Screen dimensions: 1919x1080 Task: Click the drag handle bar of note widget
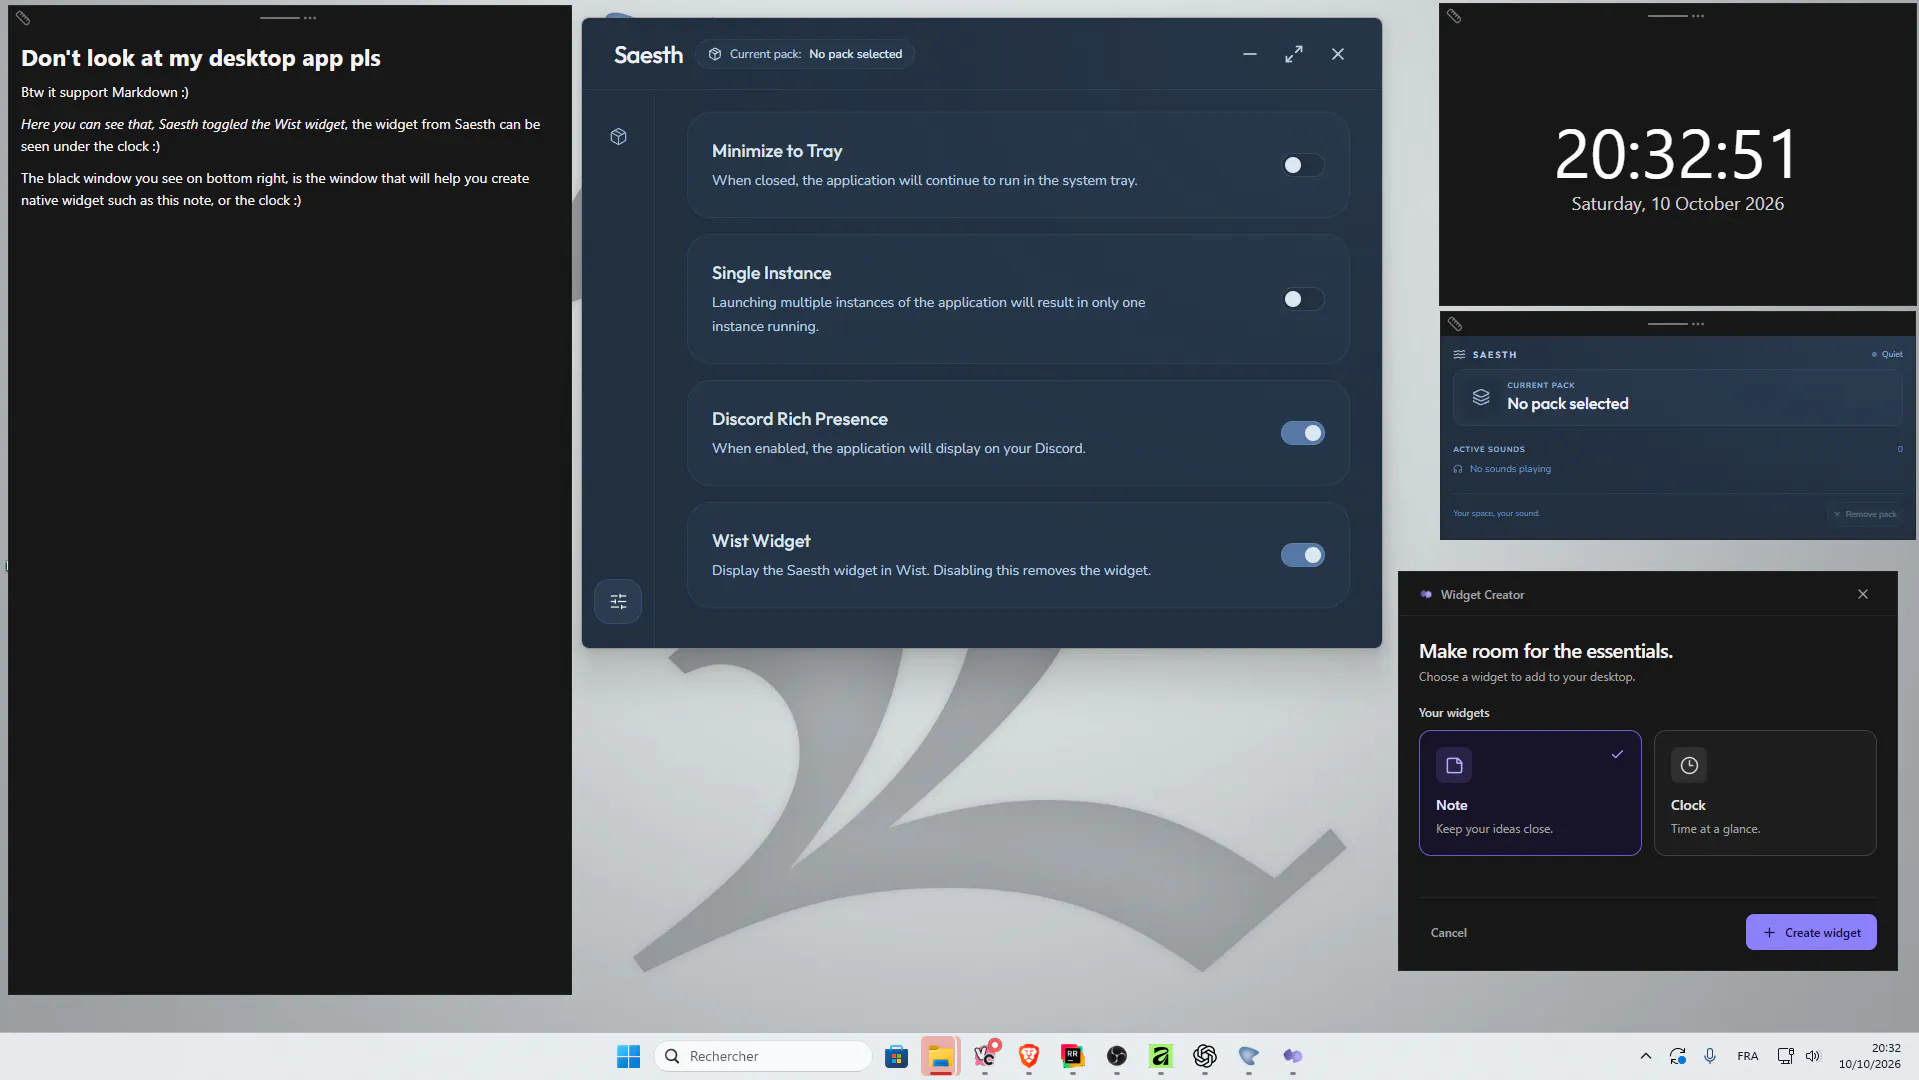[279, 18]
